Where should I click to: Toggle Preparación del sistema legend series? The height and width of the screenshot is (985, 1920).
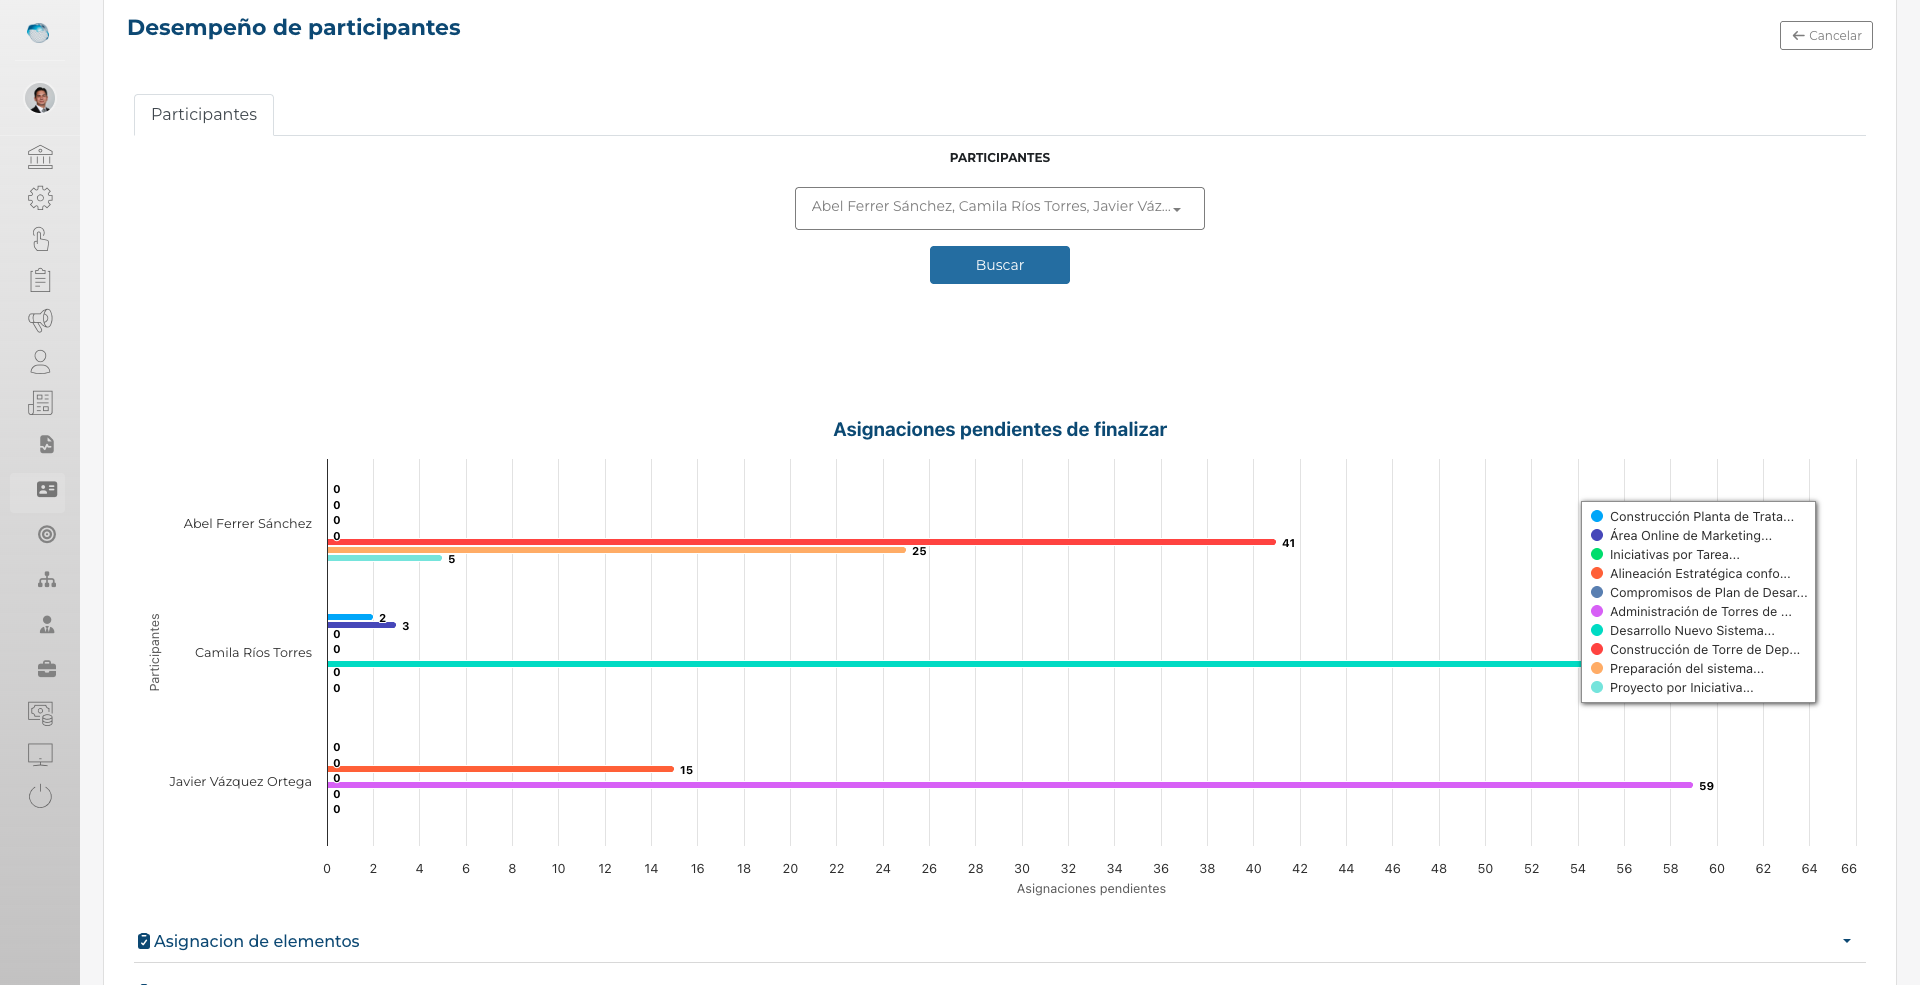point(1685,669)
